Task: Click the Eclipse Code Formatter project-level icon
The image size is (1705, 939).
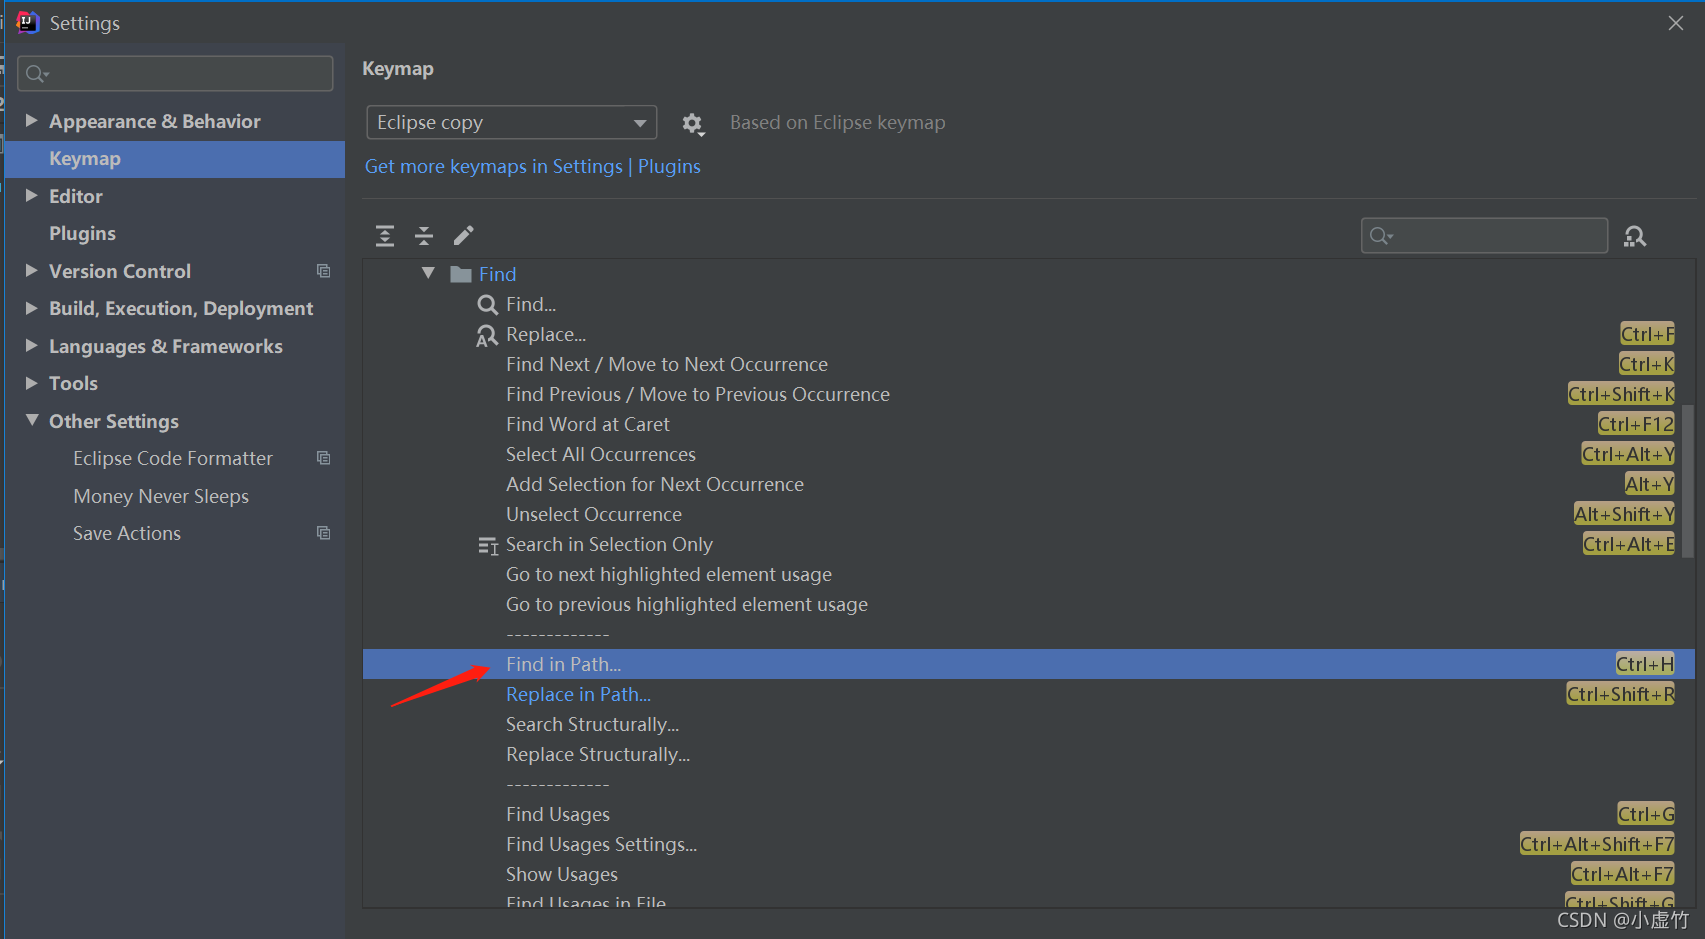Action: [x=324, y=458]
